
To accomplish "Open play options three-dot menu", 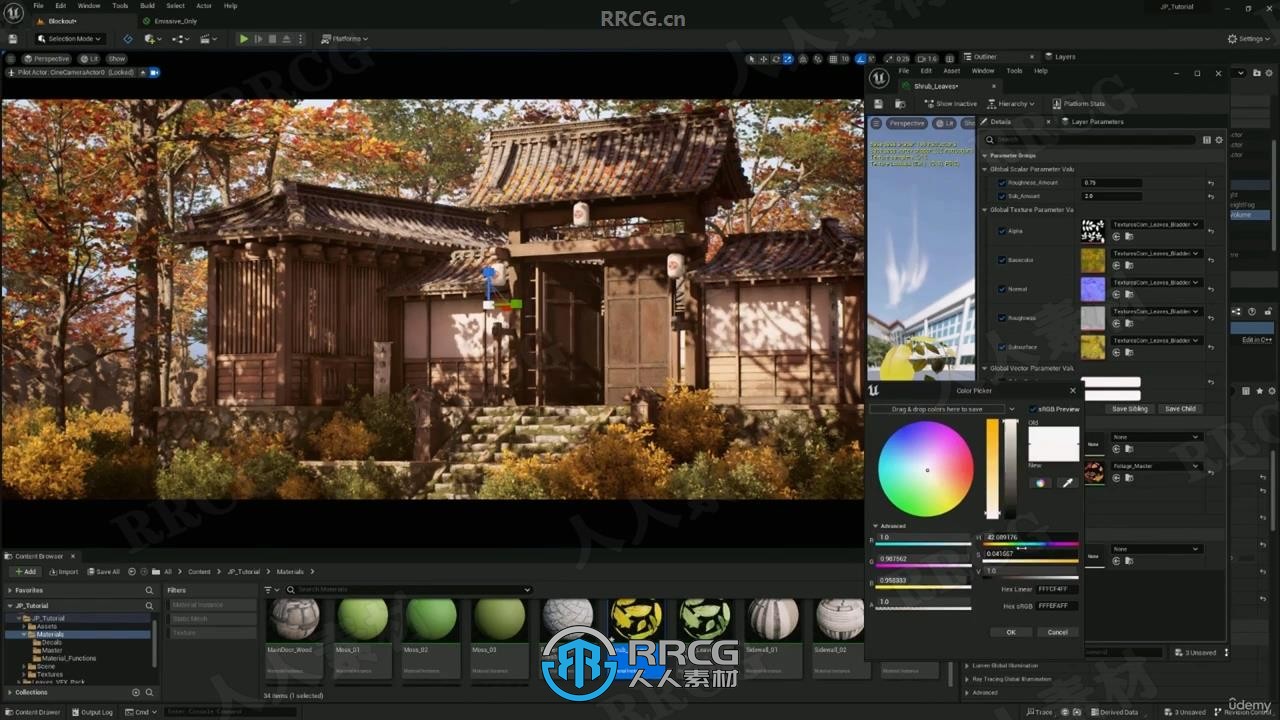I will coord(302,39).
